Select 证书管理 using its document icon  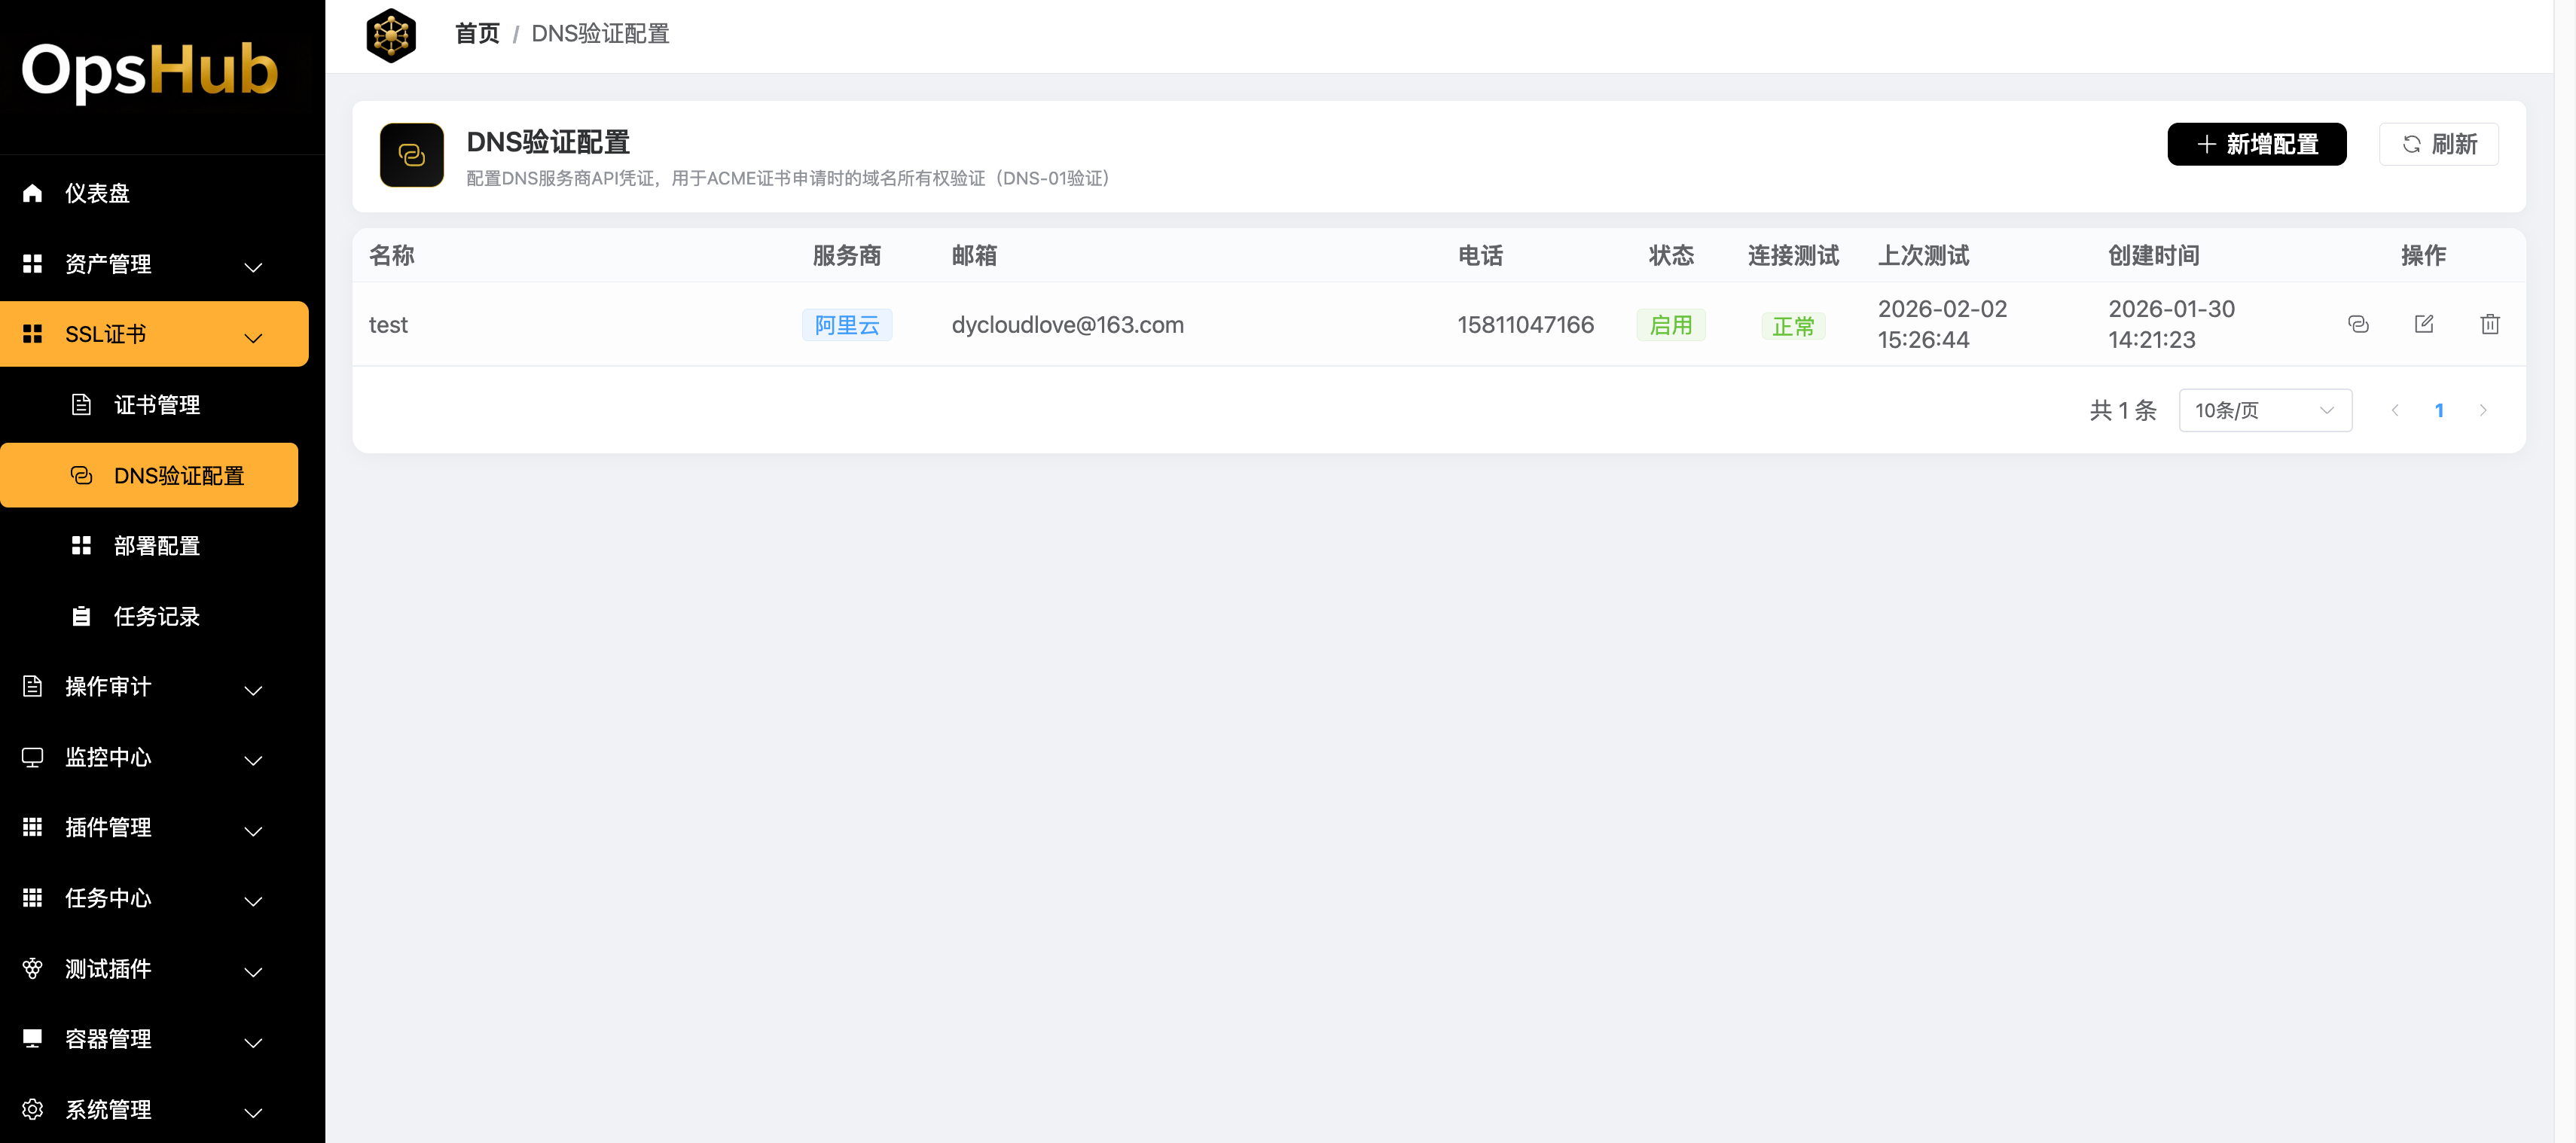point(81,404)
